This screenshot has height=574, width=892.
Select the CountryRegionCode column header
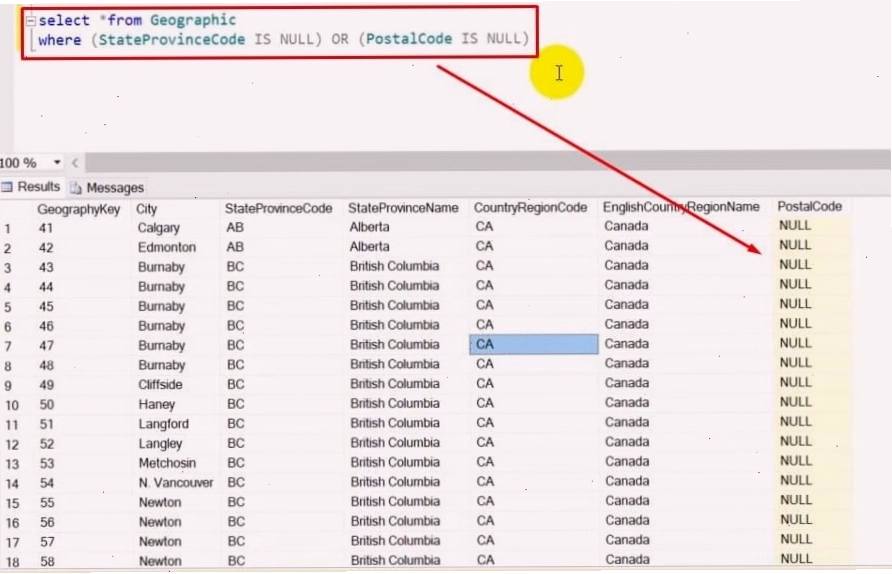(530, 208)
